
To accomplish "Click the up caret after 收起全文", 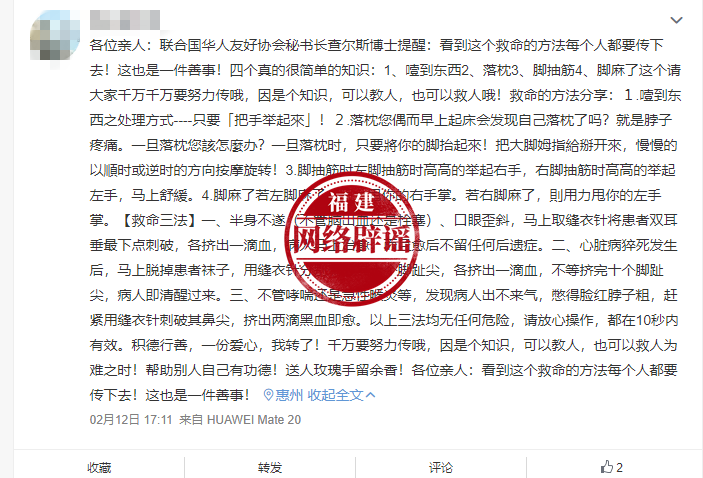I will (370, 395).
